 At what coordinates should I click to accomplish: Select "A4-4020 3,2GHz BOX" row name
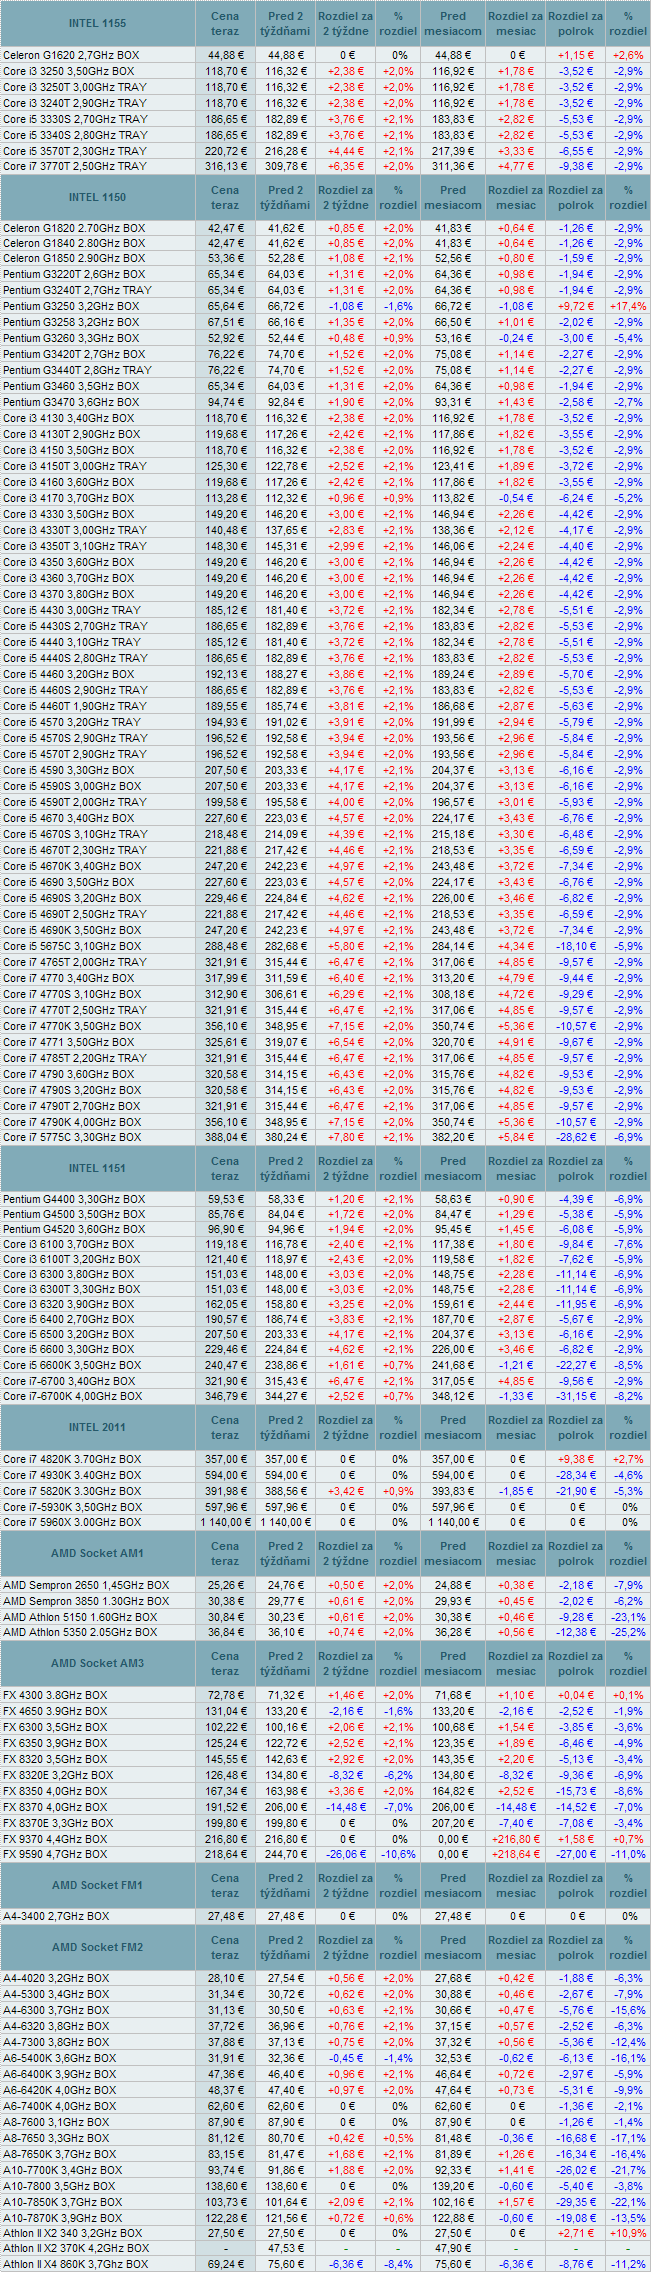click(56, 1978)
